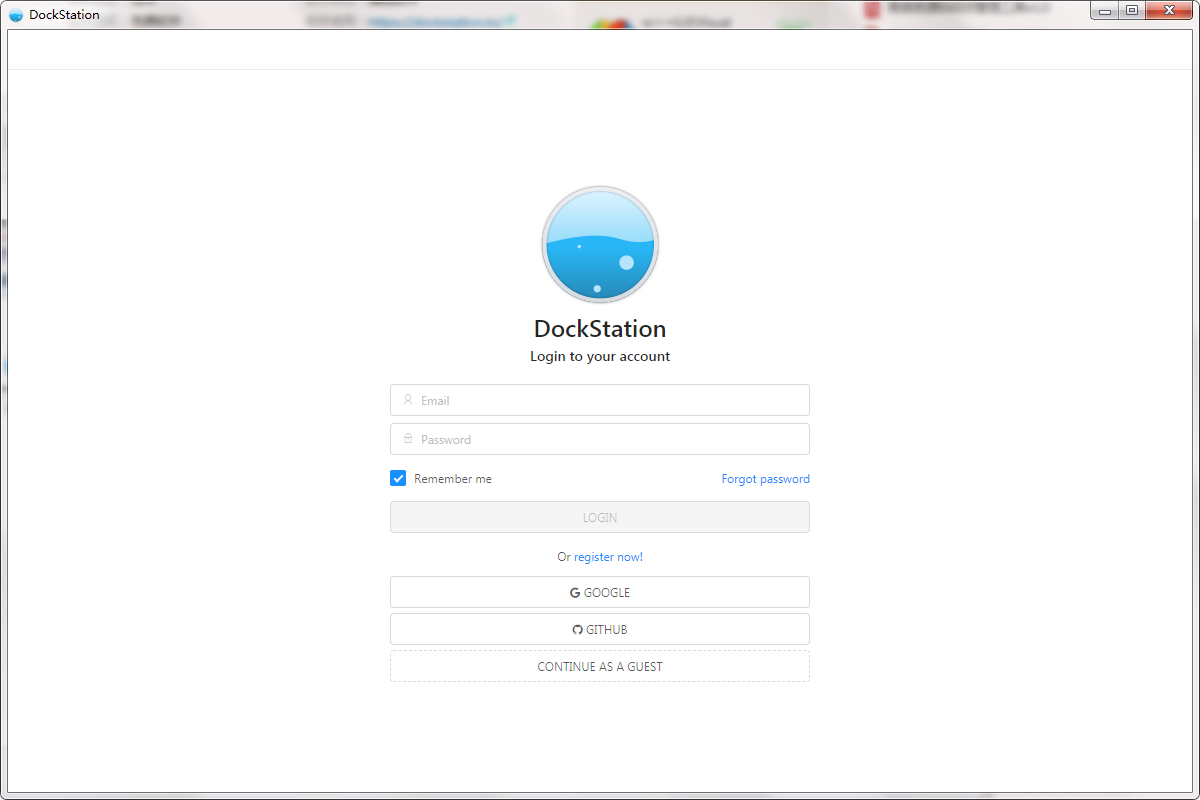Uncheck the Remember me checkbox

398,479
